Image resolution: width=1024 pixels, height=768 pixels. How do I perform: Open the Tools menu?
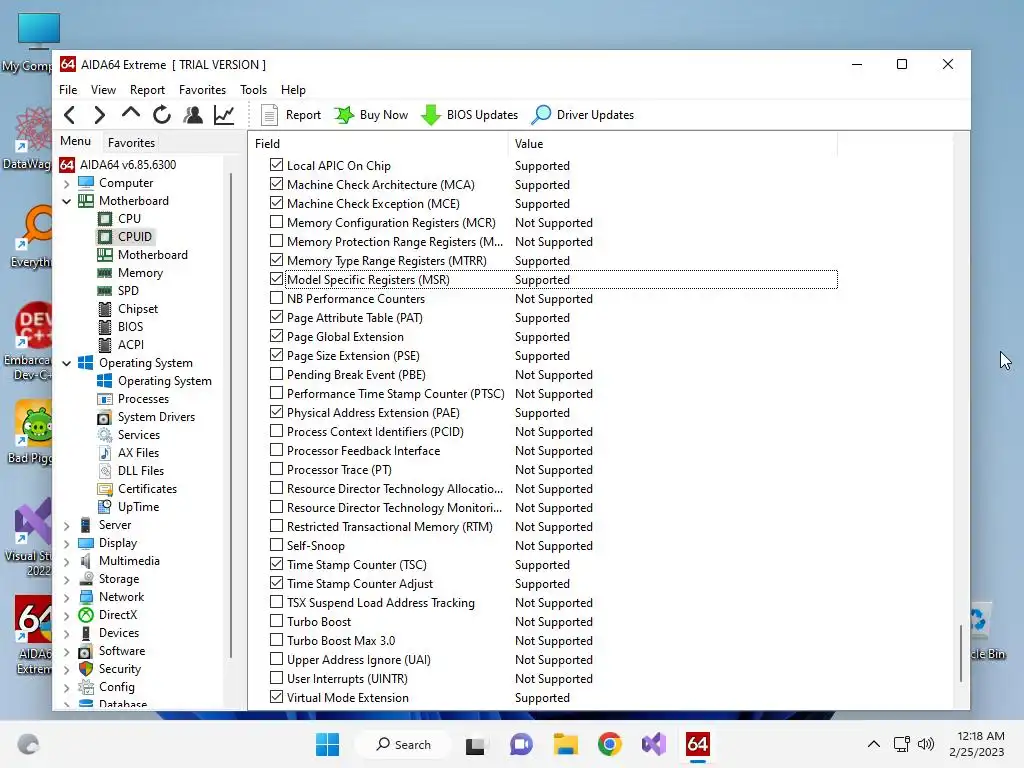pos(253,89)
